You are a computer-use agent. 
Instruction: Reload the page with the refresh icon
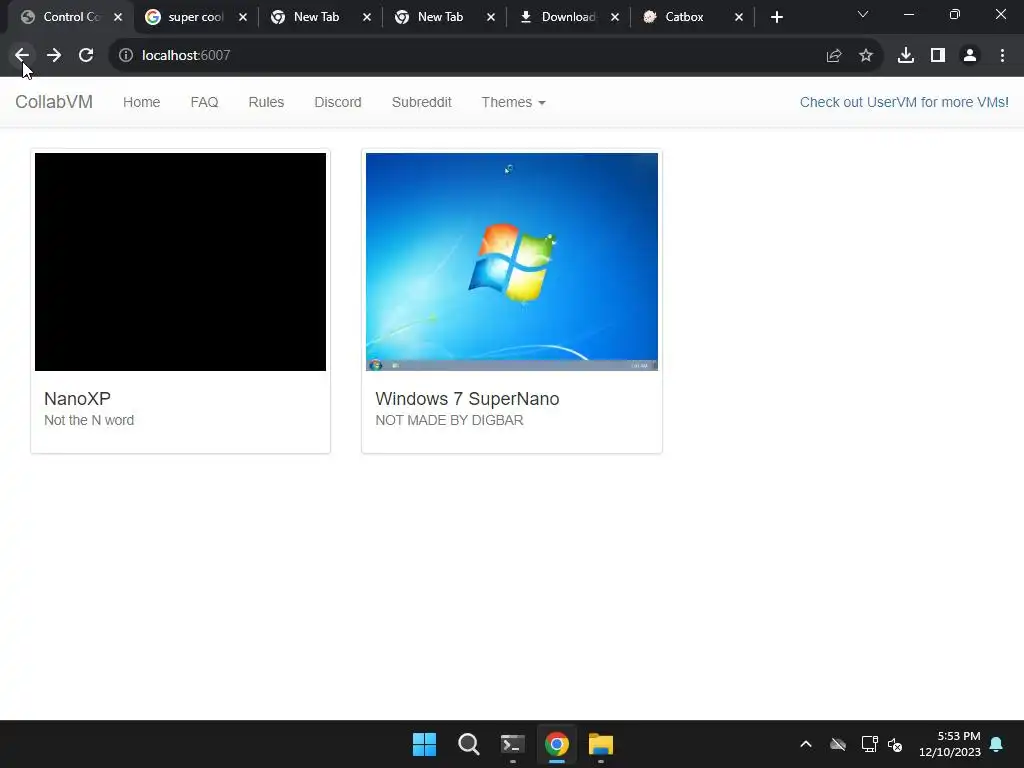point(86,56)
